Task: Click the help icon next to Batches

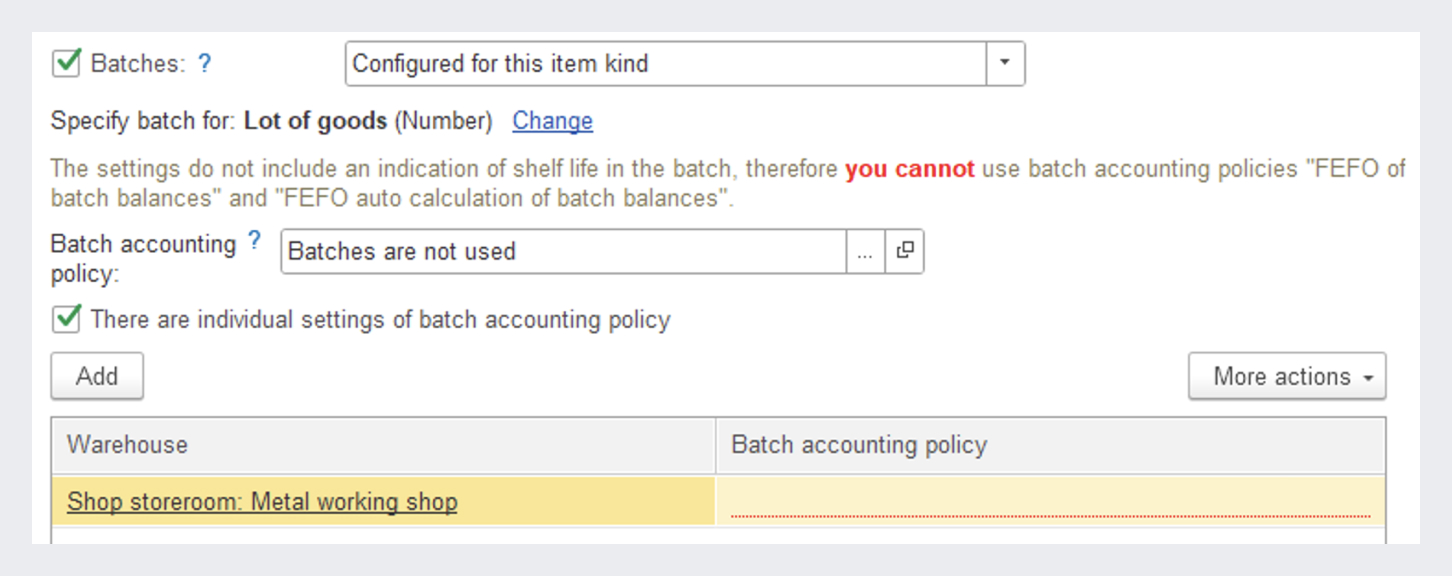Action: coord(205,64)
